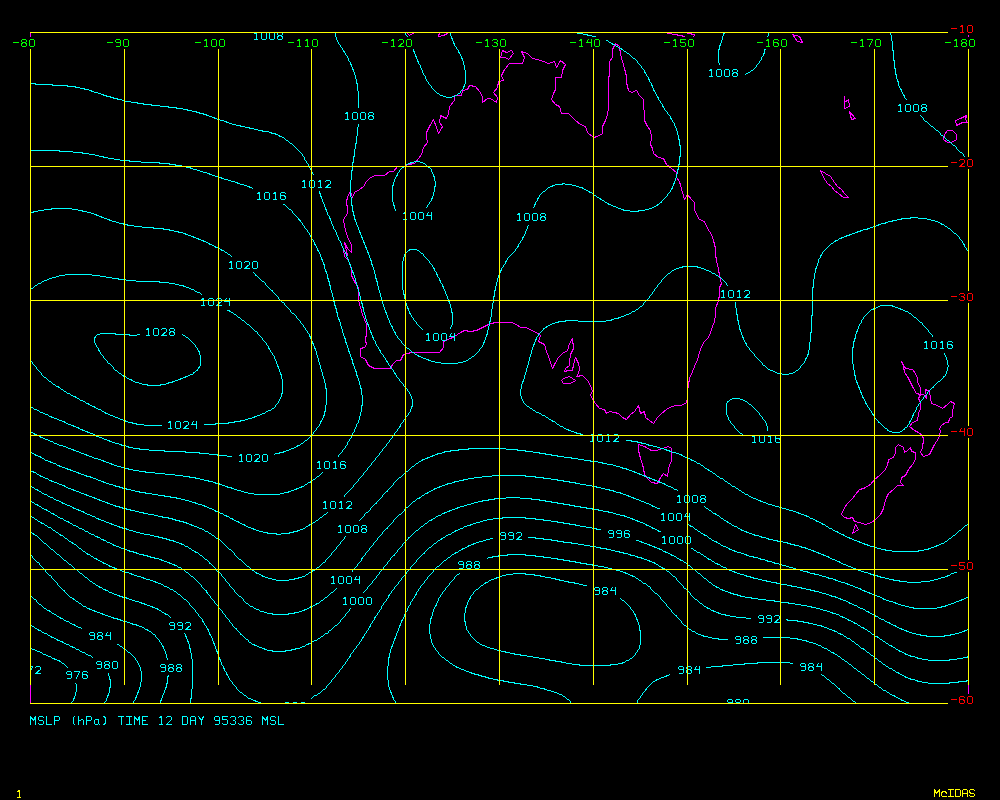Viewport: 1000px width, 800px height.
Task: Select the -130 longitude label
Action: pos(491,43)
